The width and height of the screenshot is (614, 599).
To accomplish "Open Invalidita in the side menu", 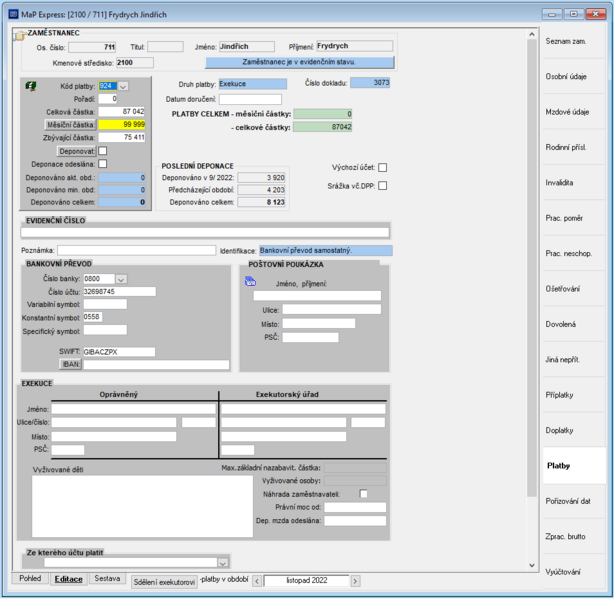I will tap(574, 182).
